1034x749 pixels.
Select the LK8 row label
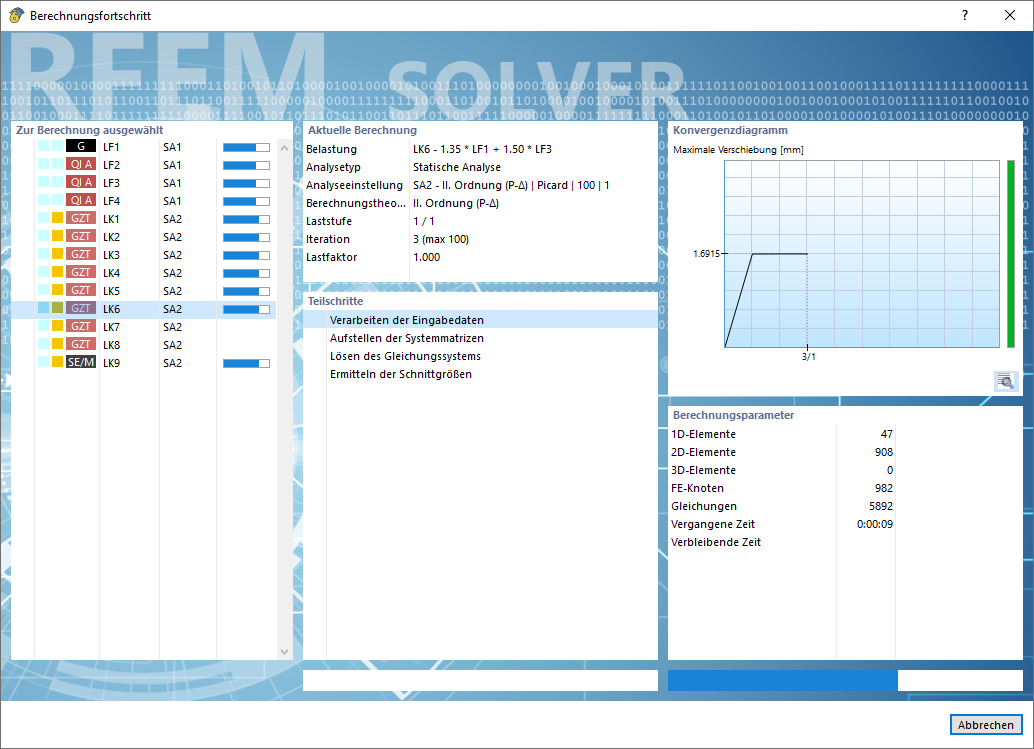pyautogui.click(x=111, y=345)
